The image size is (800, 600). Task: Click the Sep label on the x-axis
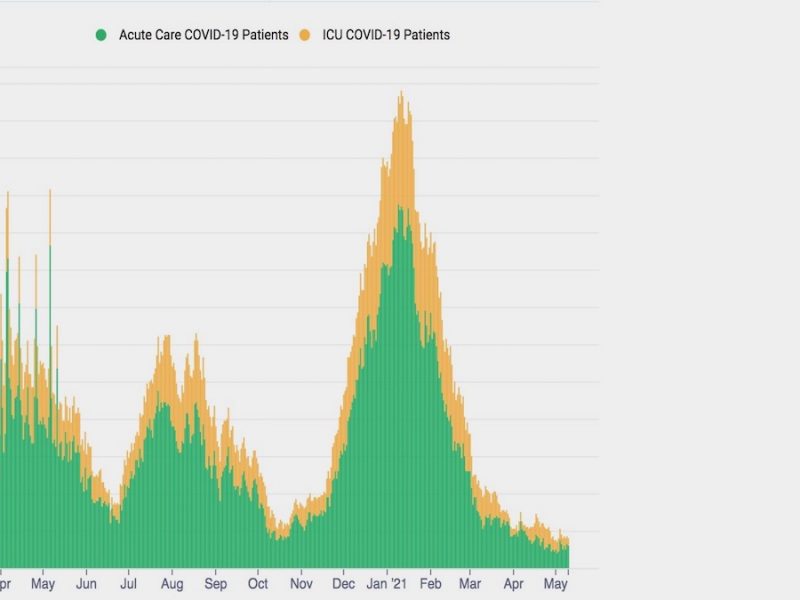[216, 583]
